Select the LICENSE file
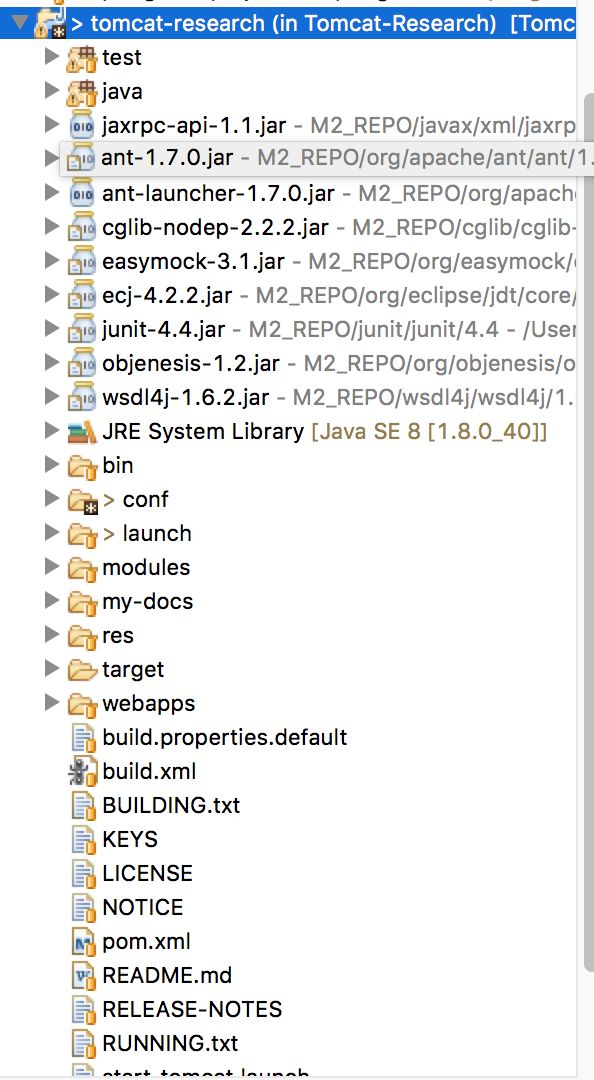The image size is (594, 1080). click(147, 873)
